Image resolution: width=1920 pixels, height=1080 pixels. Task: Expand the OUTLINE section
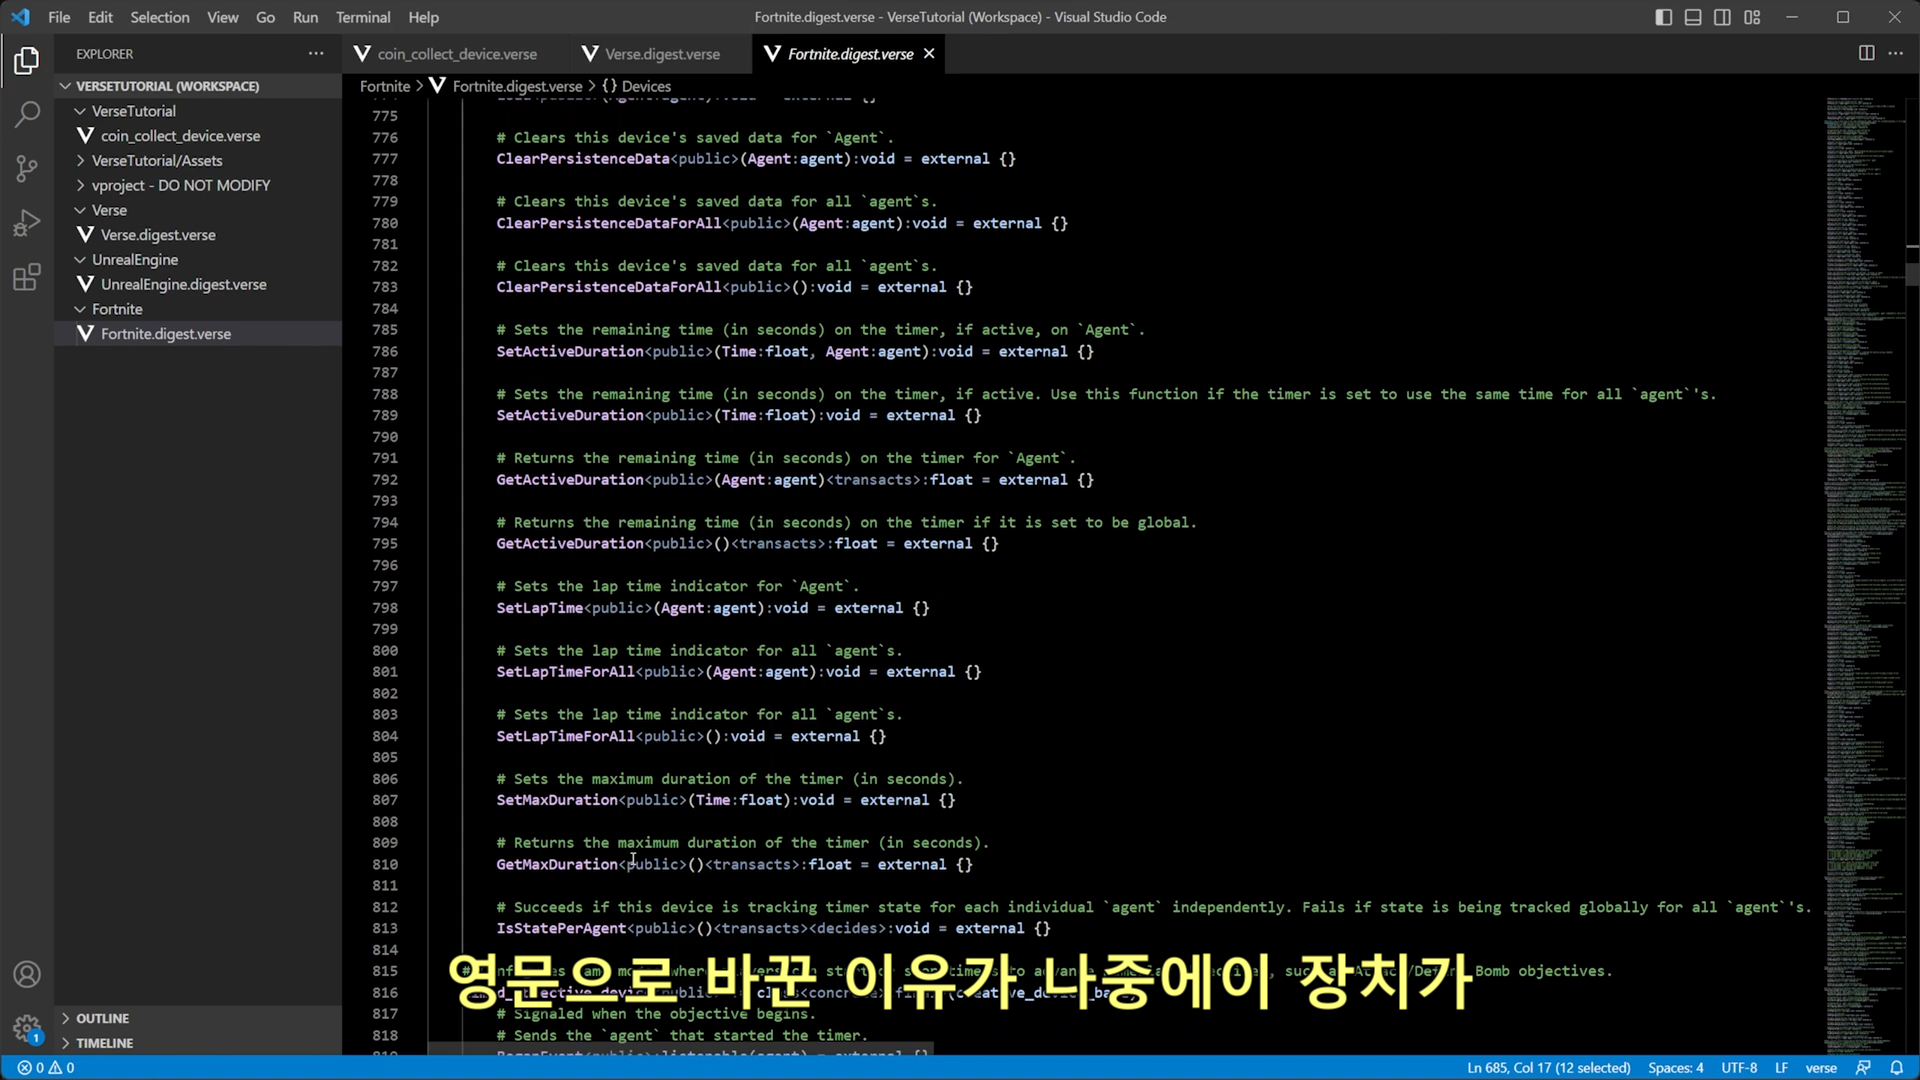pyautogui.click(x=102, y=1018)
